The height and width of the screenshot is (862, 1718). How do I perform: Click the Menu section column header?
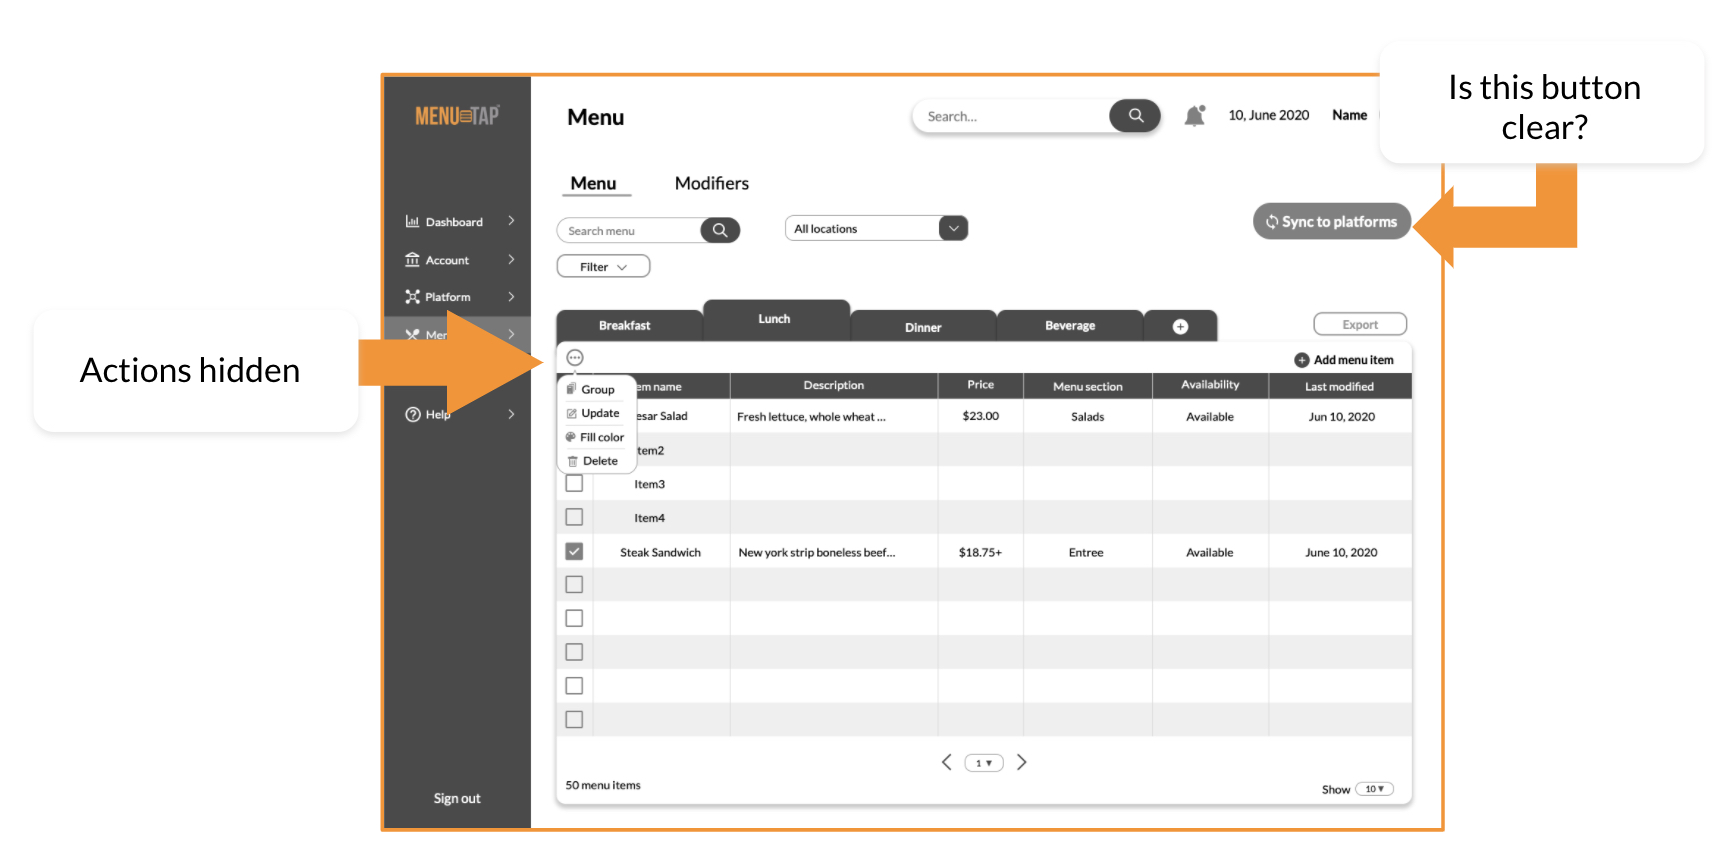[x=1088, y=386]
